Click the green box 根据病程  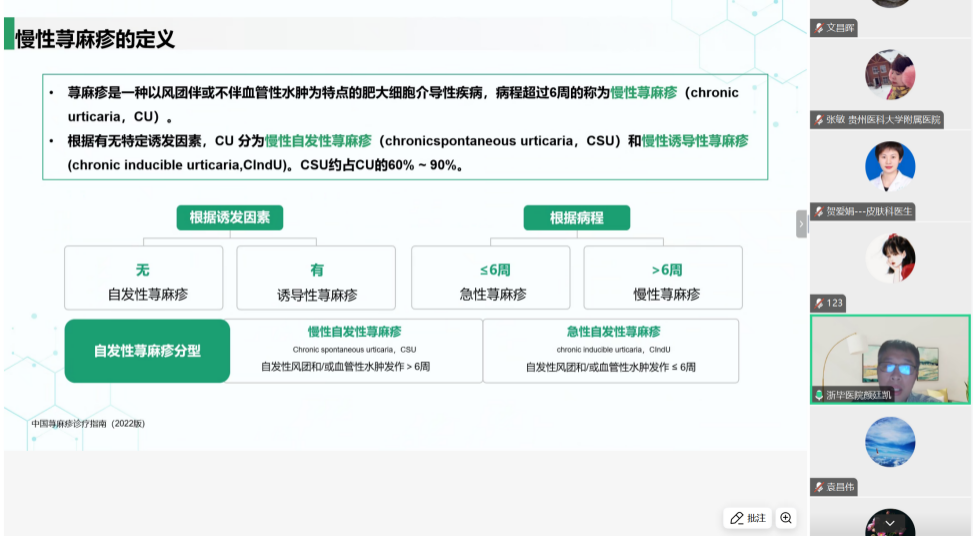[576, 217]
